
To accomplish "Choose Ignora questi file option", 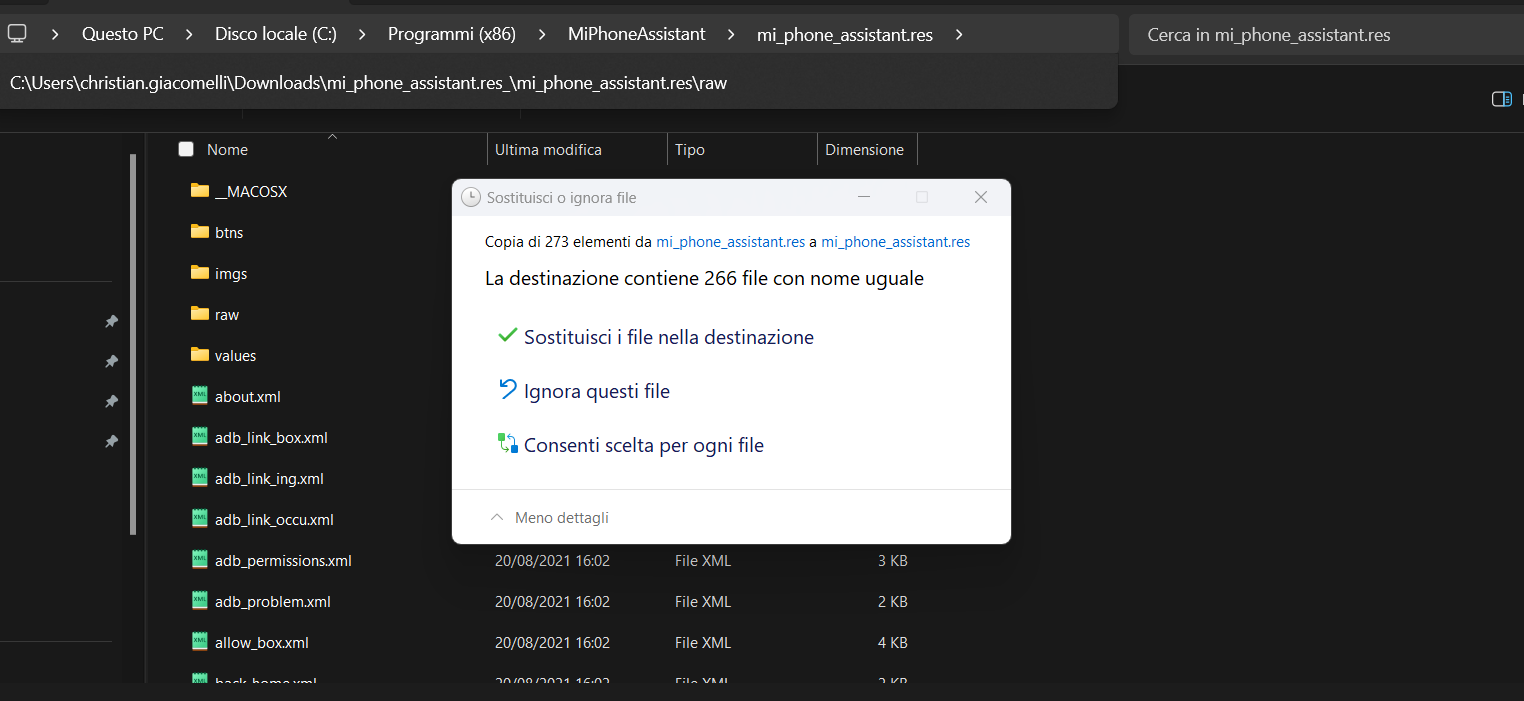I will tap(596, 392).
